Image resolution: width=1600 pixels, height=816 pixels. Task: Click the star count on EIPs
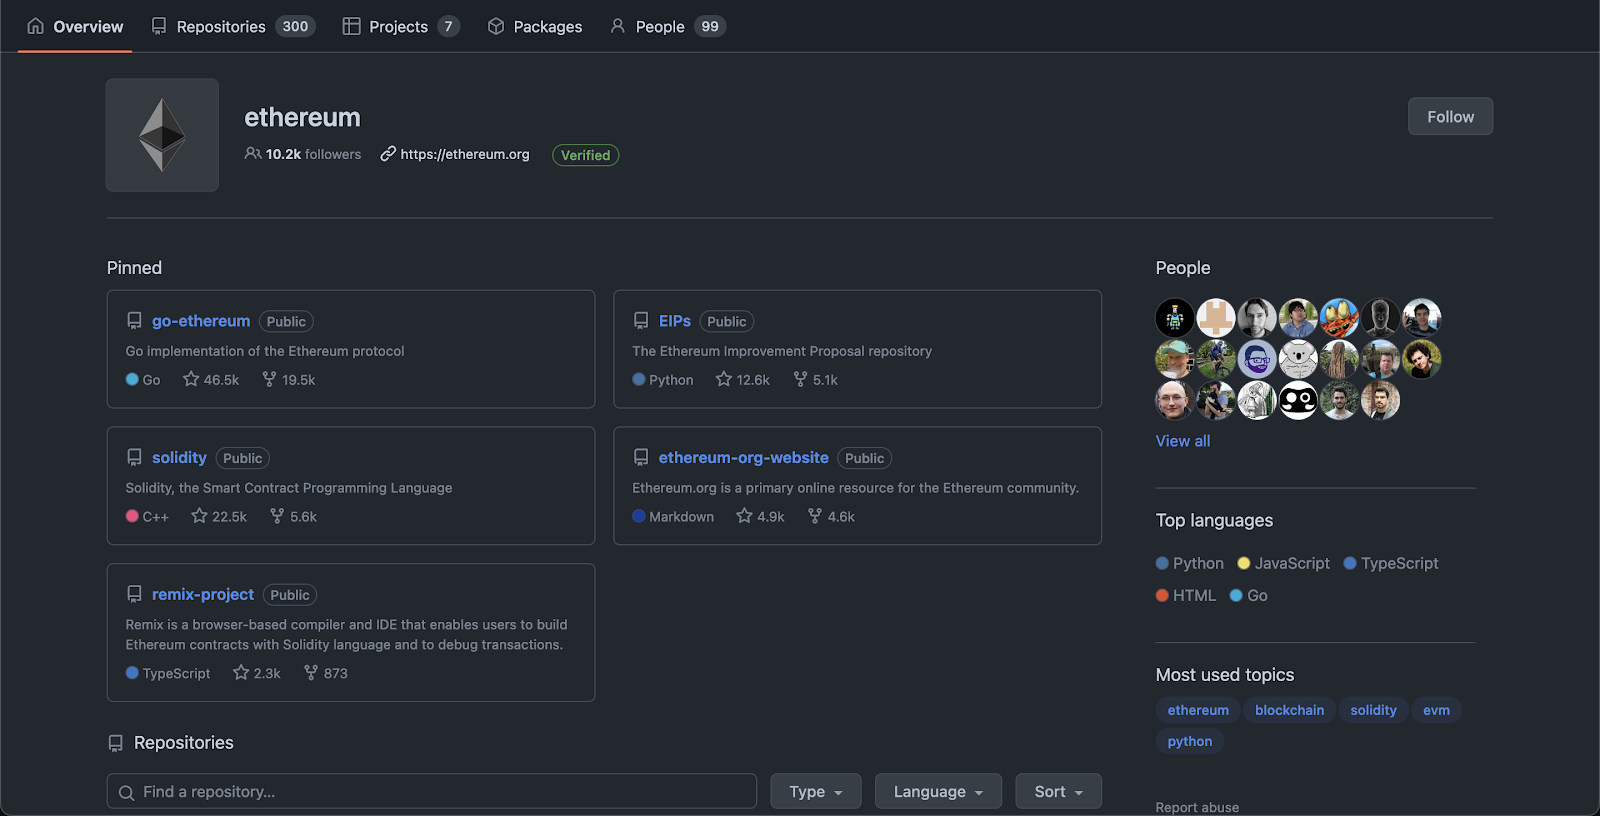[753, 380]
